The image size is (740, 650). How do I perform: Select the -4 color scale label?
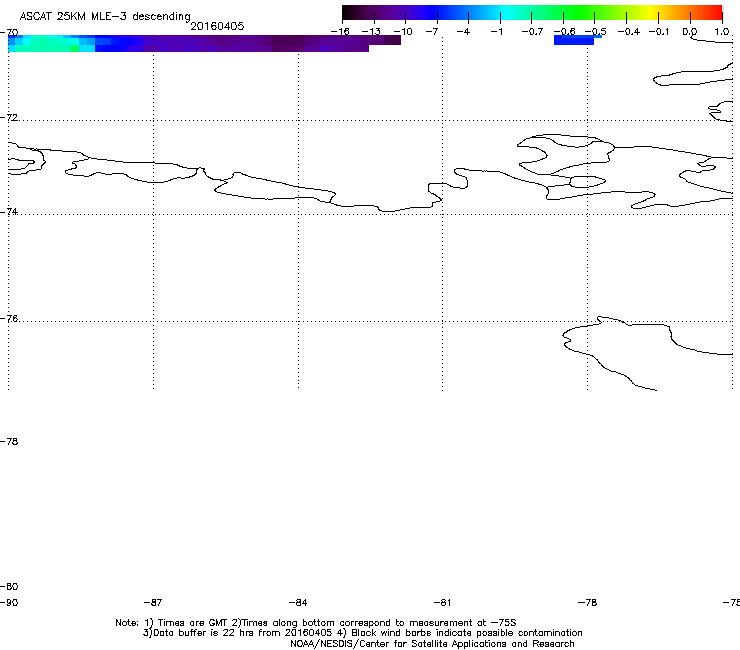pos(463,32)
